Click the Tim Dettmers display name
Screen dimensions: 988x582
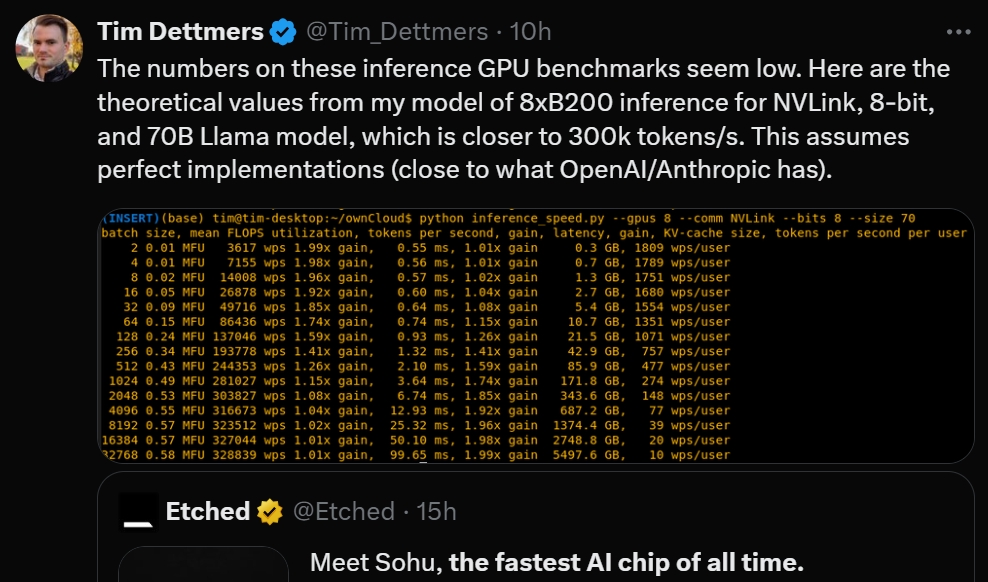point(180,31)
